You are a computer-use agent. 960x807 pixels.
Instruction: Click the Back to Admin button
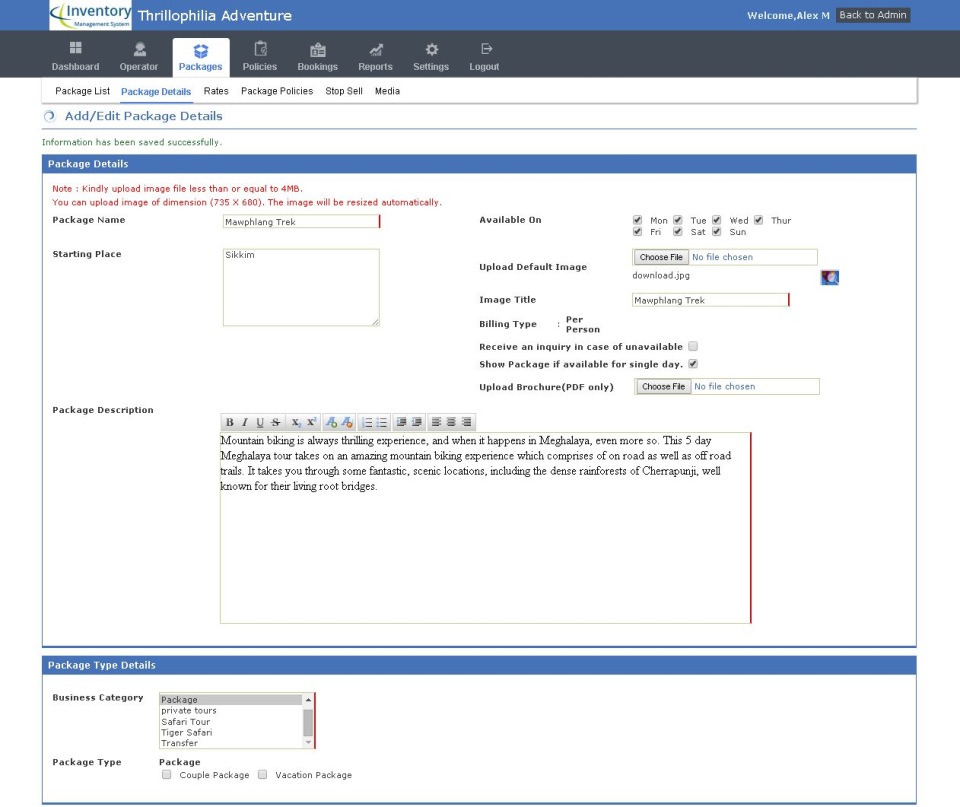(874, 15)
